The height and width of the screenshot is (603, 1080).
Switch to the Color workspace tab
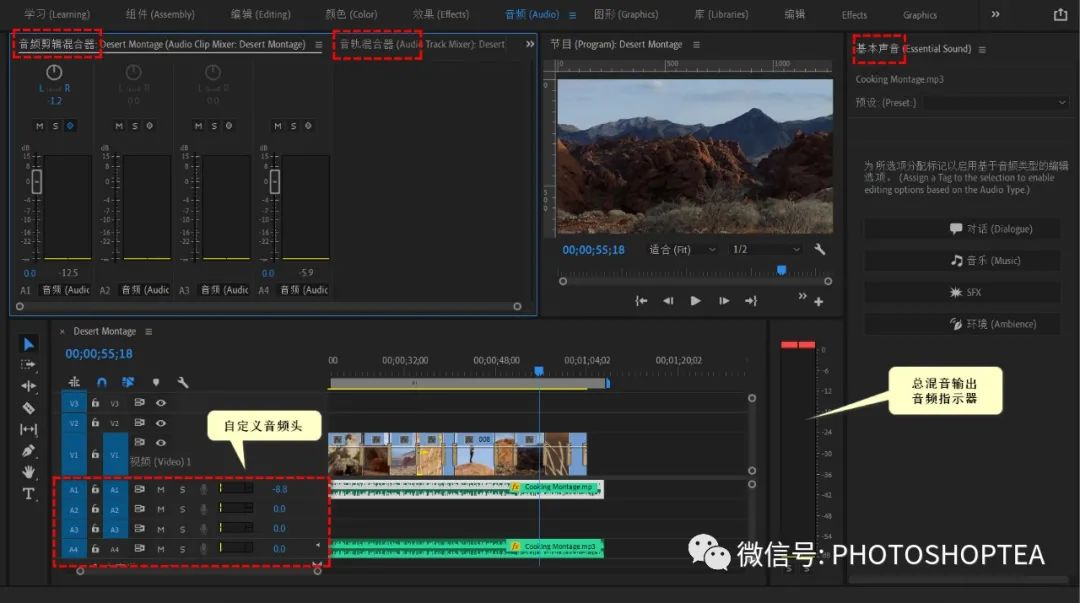click(351, 15)
